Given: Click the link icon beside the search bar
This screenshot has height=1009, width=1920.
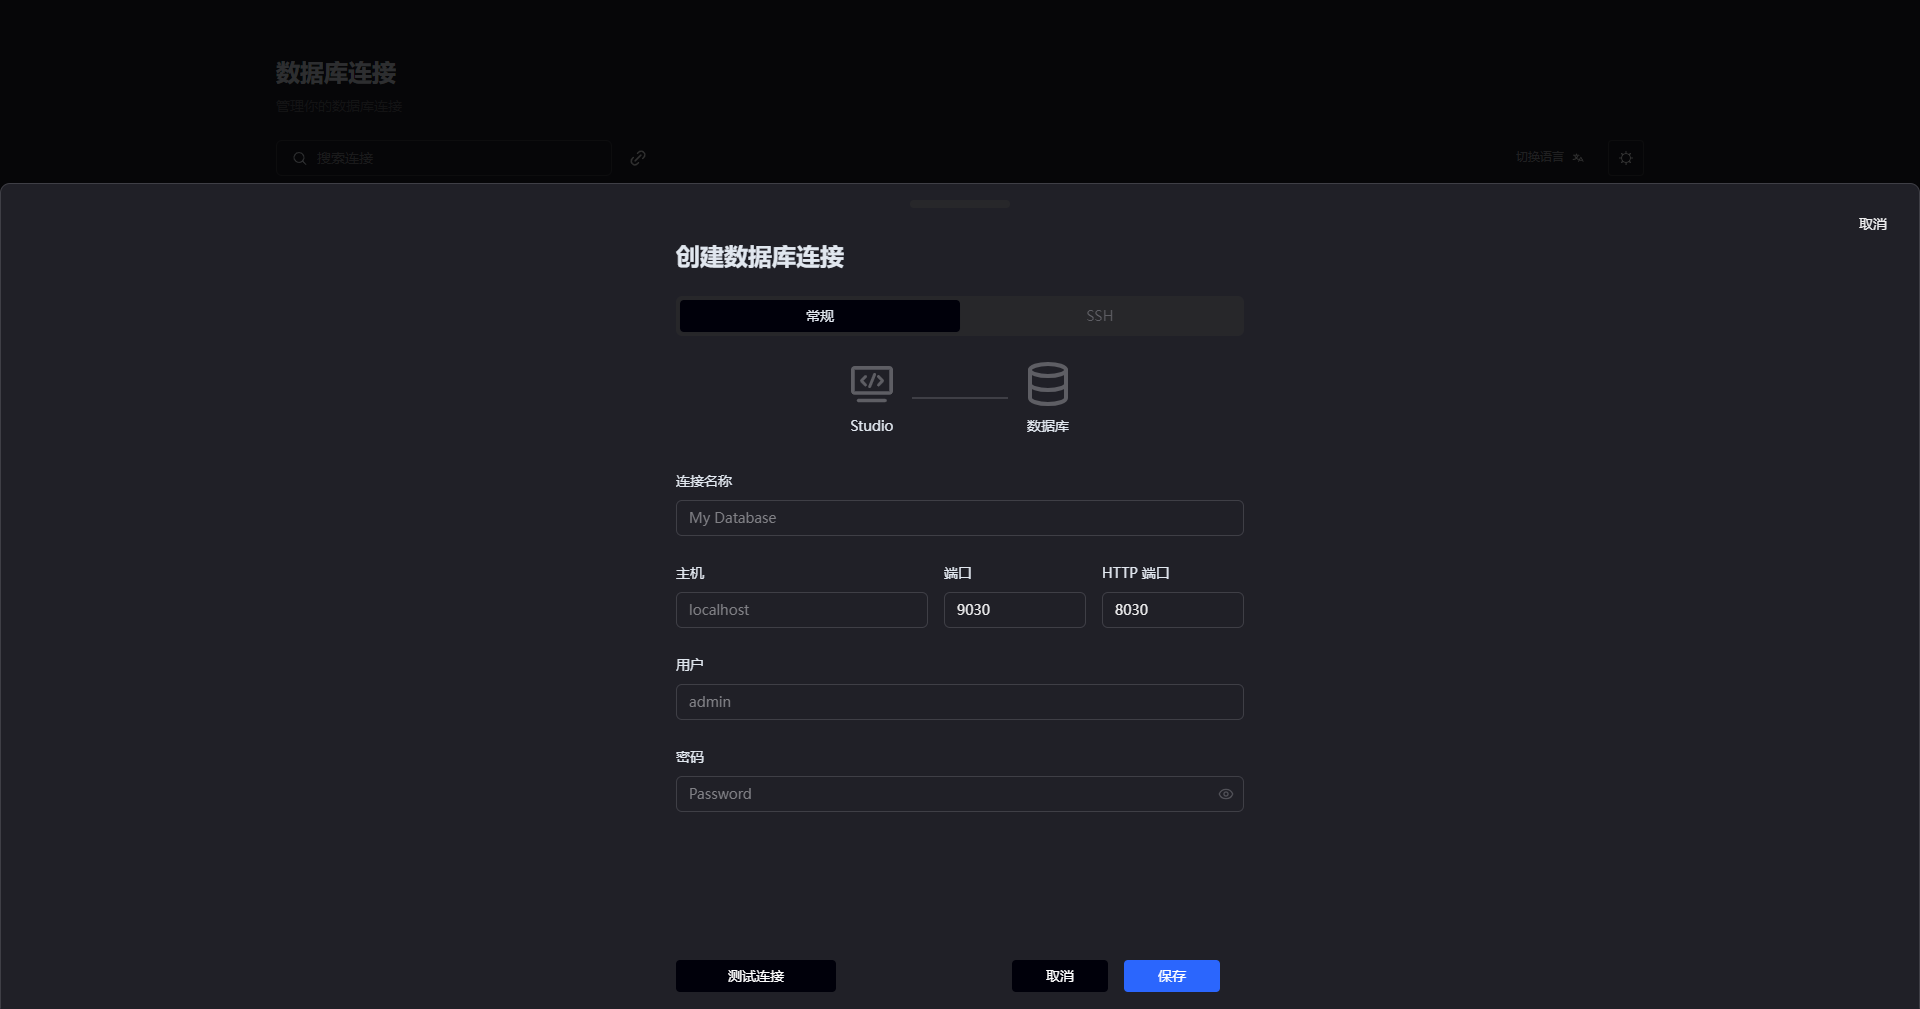Looking at the screenshot, I should point(638,158).
